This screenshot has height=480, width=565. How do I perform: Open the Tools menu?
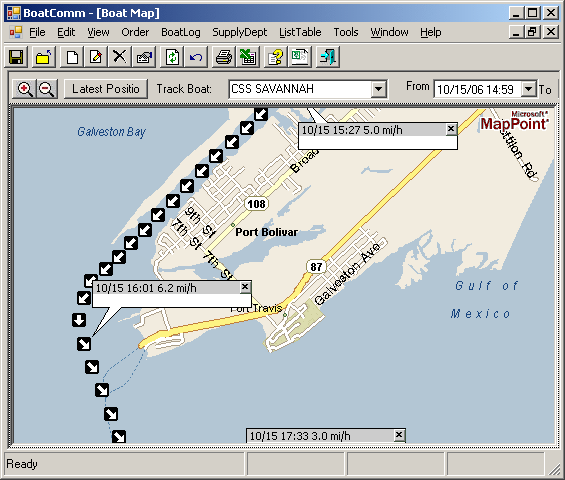click(346, 32)
